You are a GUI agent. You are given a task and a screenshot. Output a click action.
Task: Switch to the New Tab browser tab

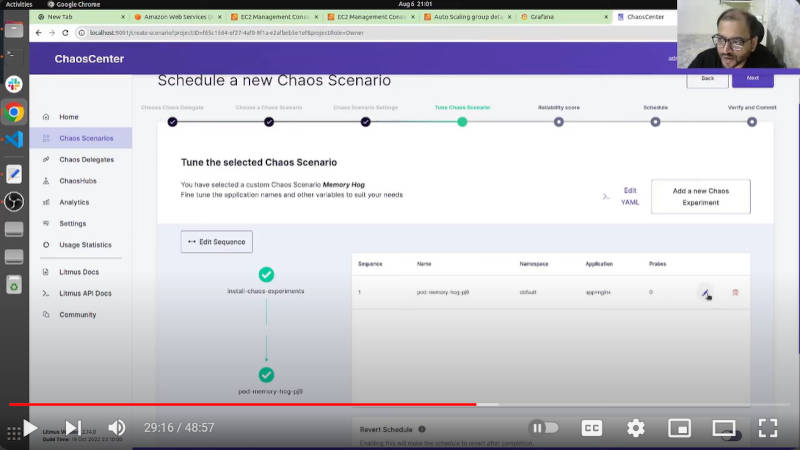pos(81,17)
